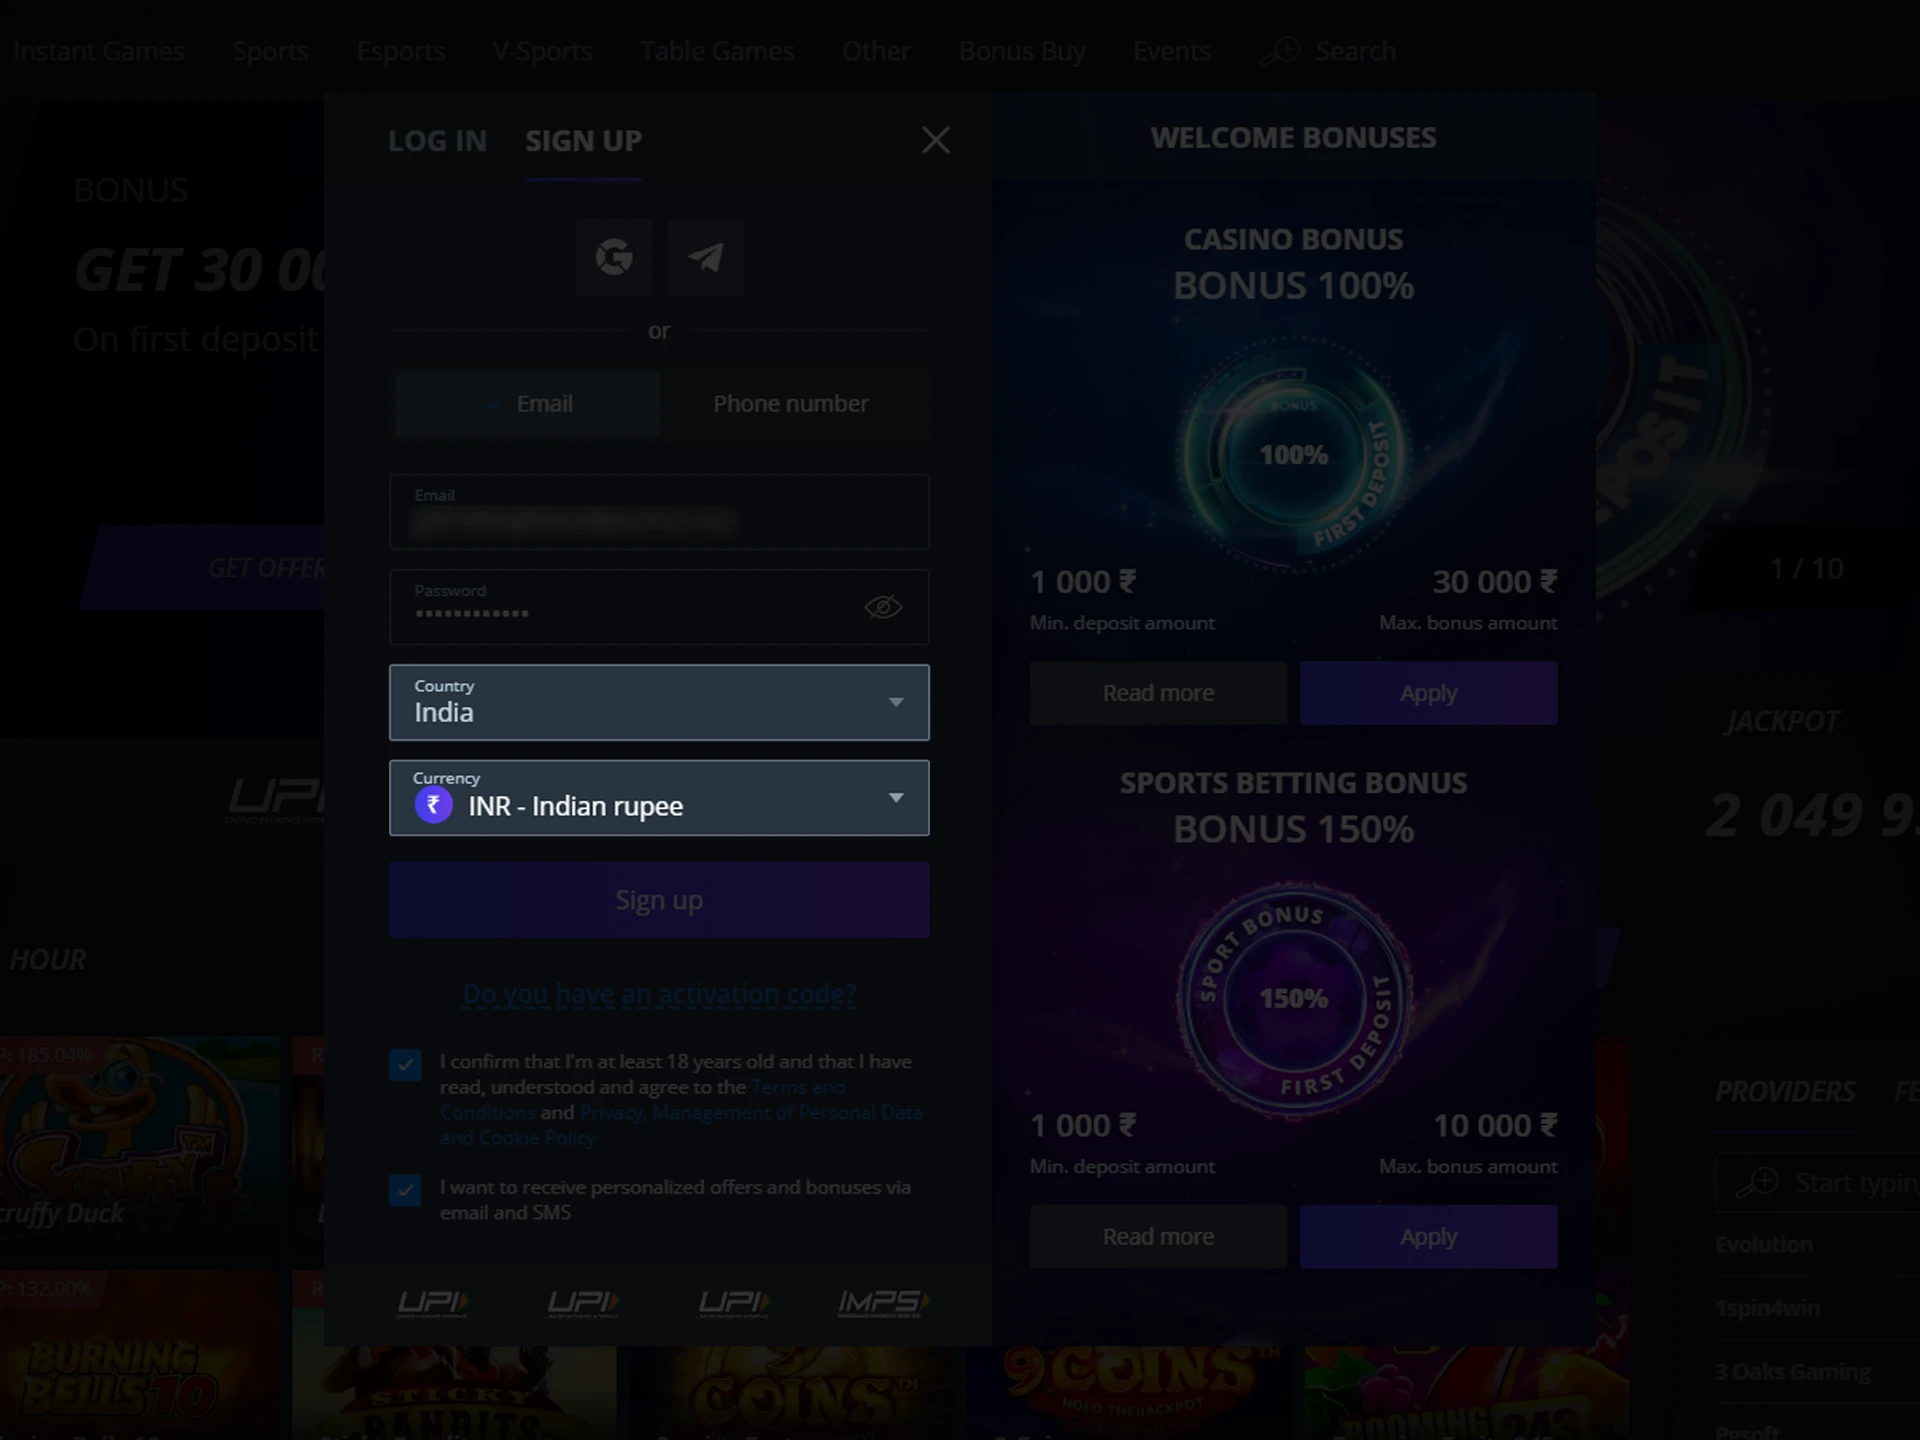Apply the Casino 100% welcome bonus
This screenshot has height=1440, width=1920.
pos(1427,693)
